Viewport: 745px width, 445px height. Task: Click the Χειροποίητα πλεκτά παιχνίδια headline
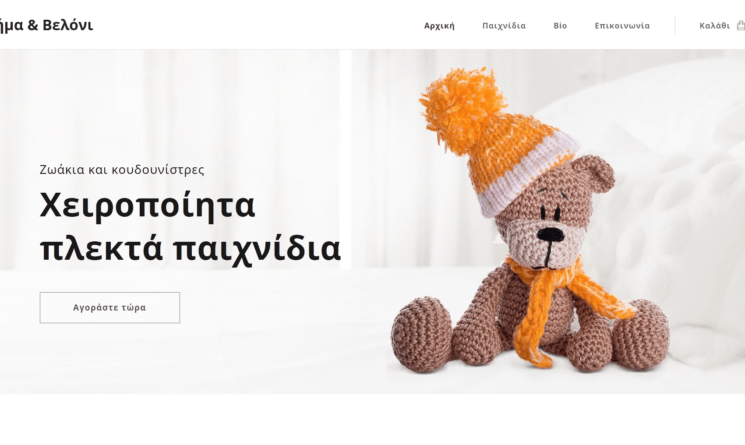(x=190, y=227)
